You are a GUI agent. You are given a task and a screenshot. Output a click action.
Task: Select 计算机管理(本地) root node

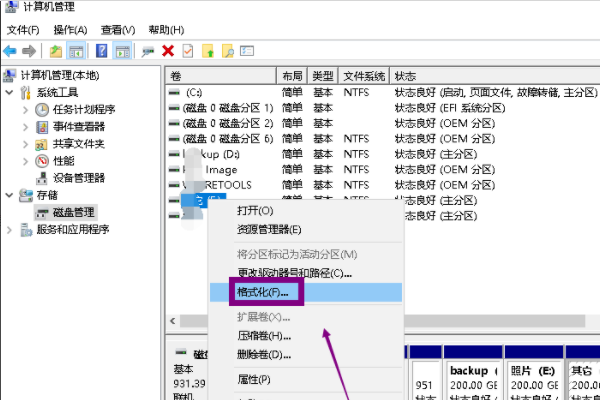(x=60, y=75)
